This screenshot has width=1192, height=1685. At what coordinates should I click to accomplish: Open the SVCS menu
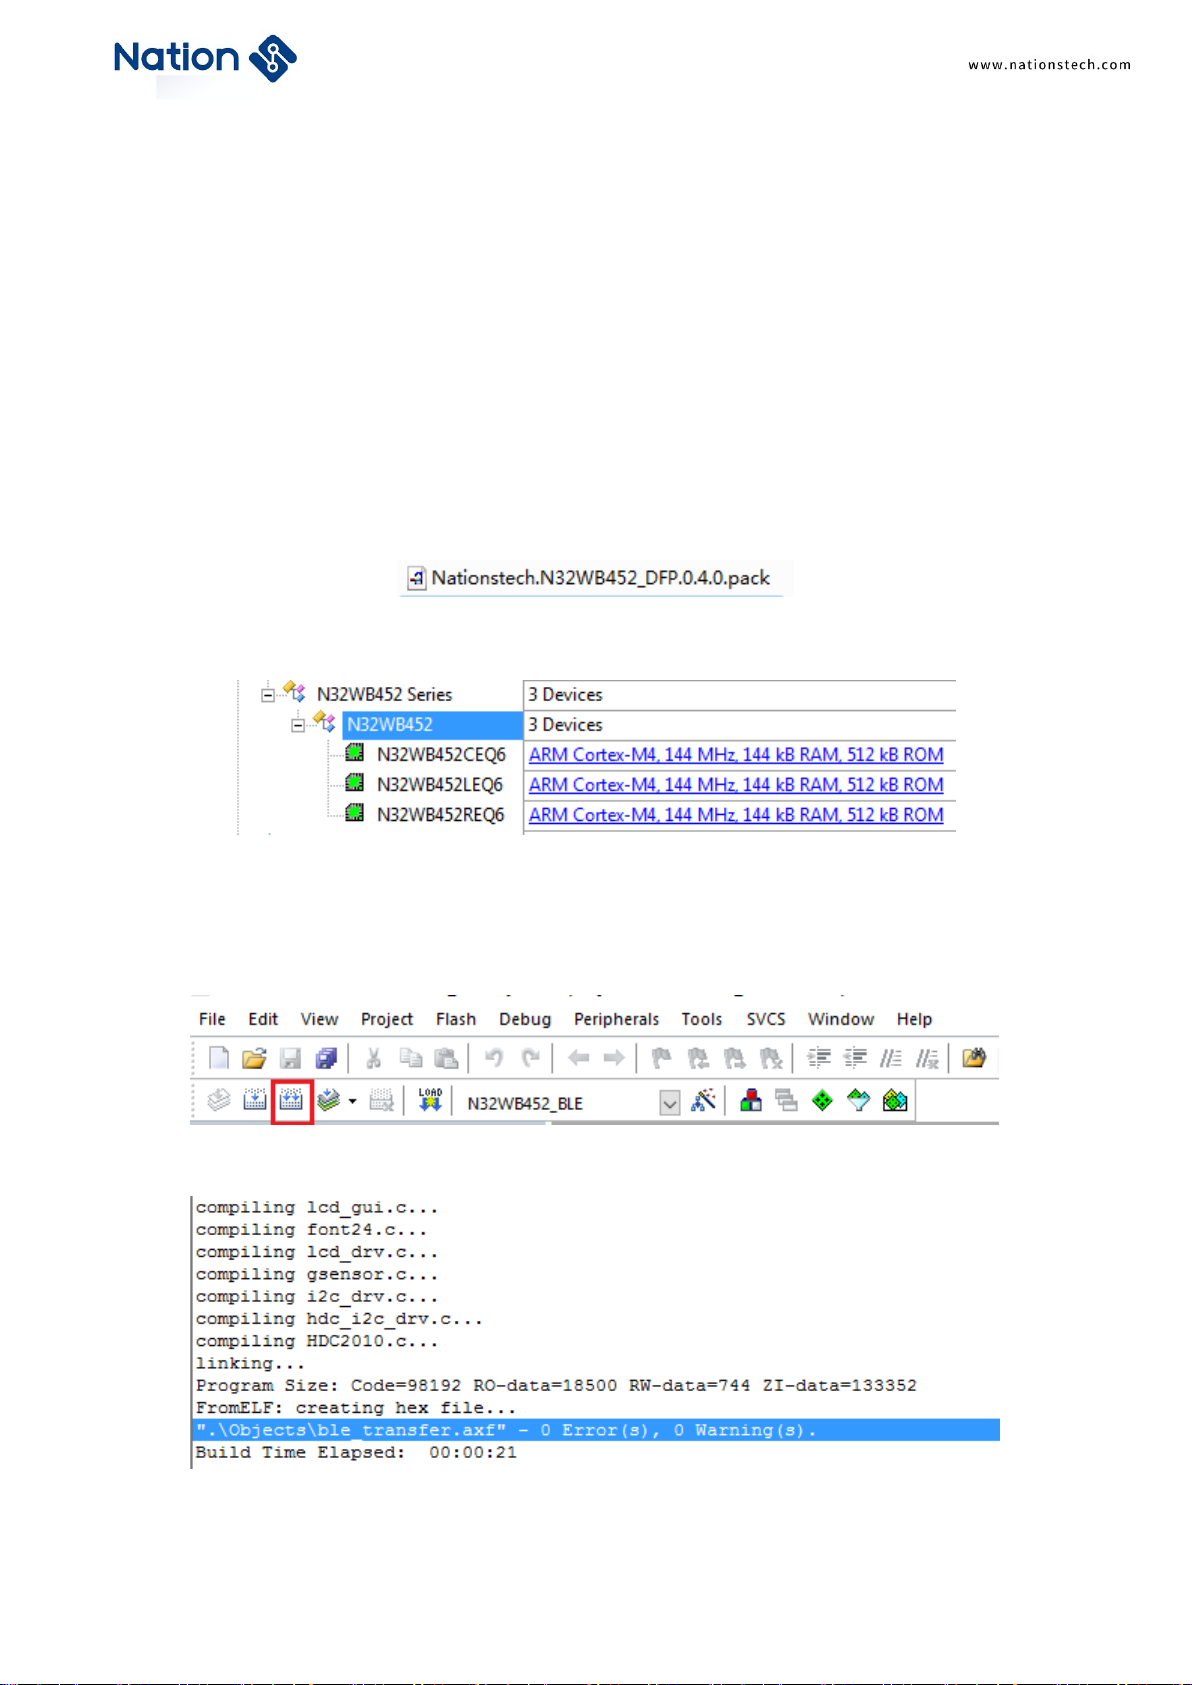coord(766,1019)
